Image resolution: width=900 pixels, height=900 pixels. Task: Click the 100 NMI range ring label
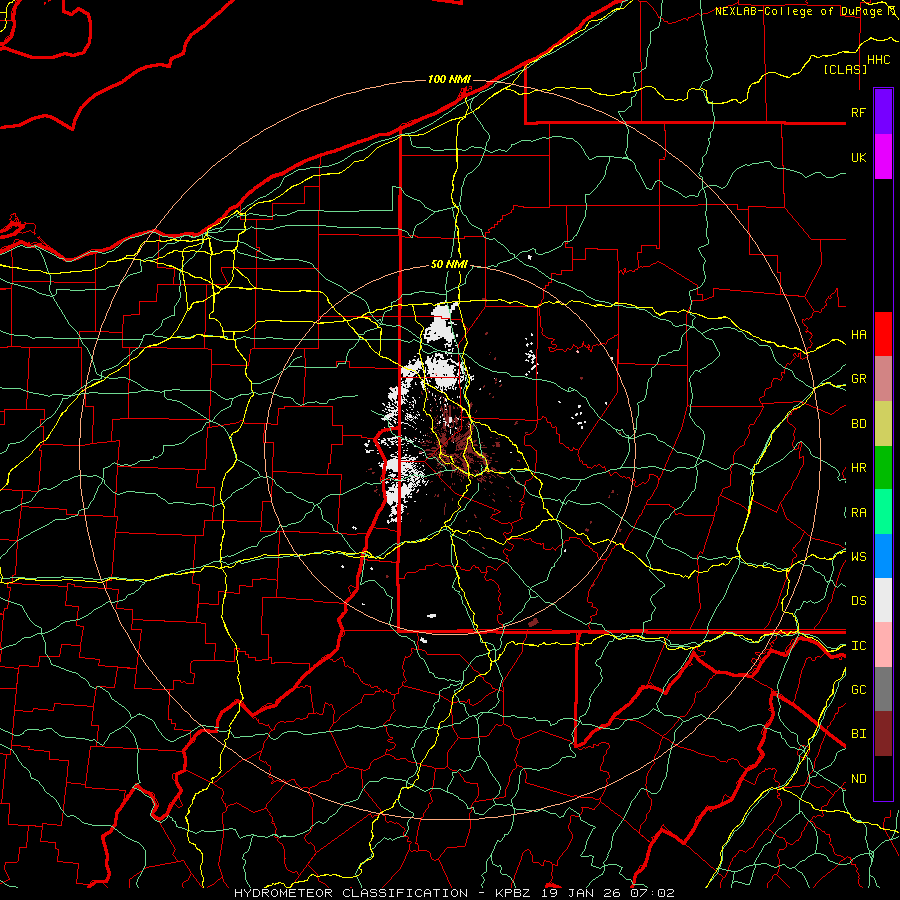(449, 79)
